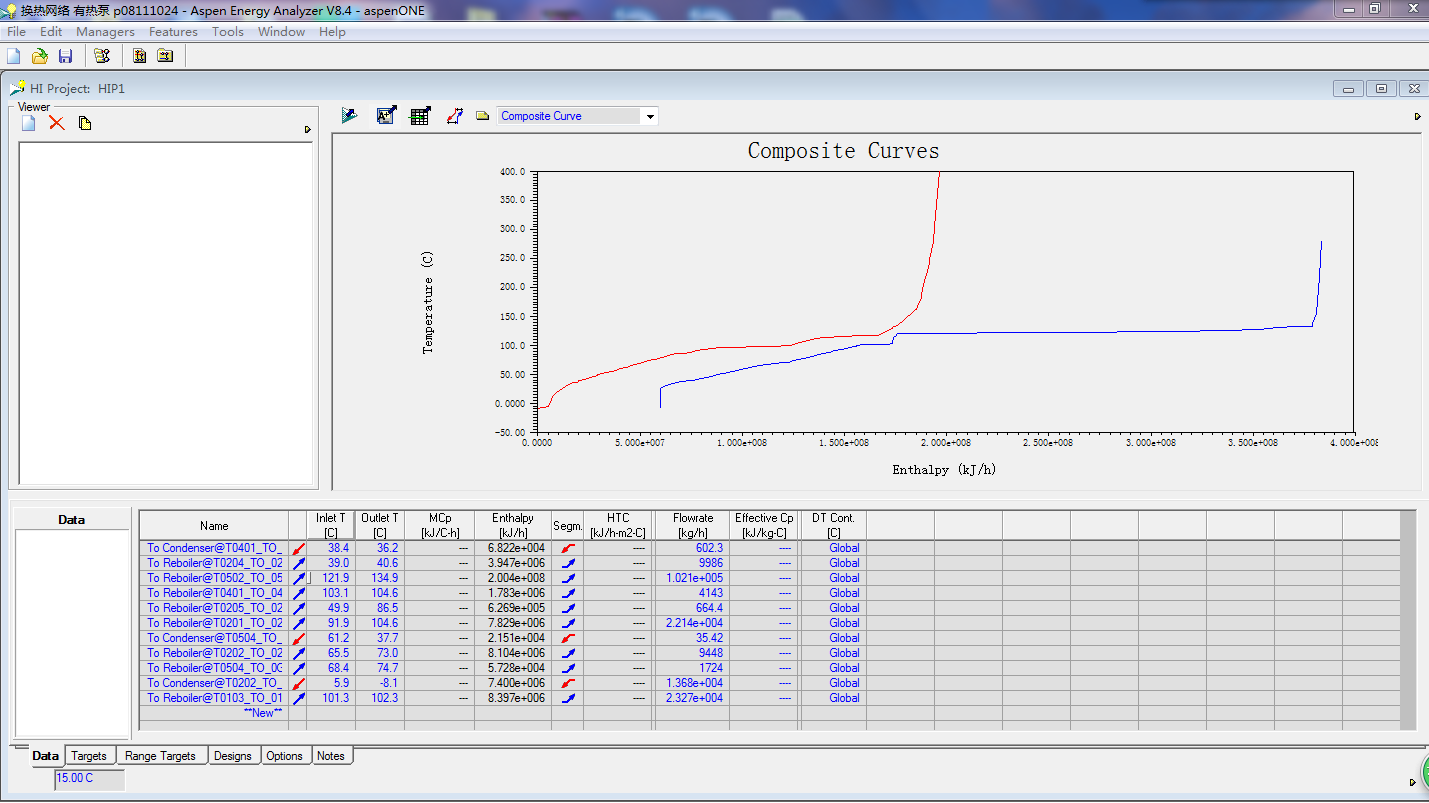Screen dimensions: 1429x803
Task: Switch to the Options tab
Action: tap(284, 756)
